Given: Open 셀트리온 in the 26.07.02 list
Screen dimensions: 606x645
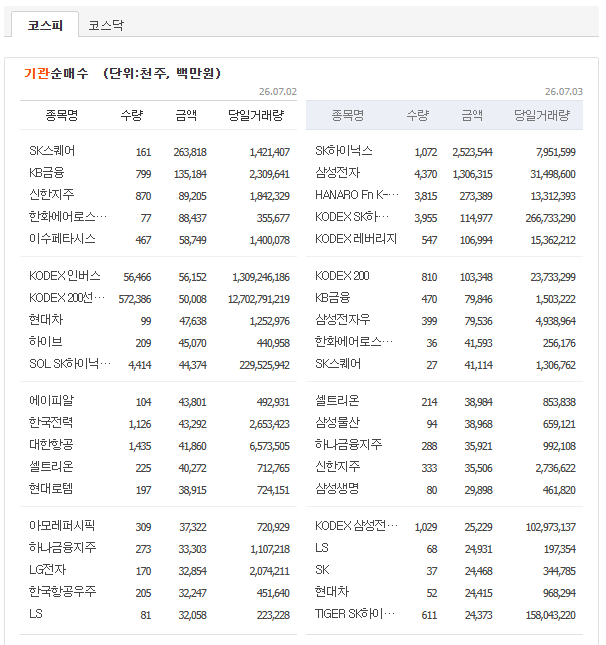Looking at the screenshot, I should coord(51,466).
